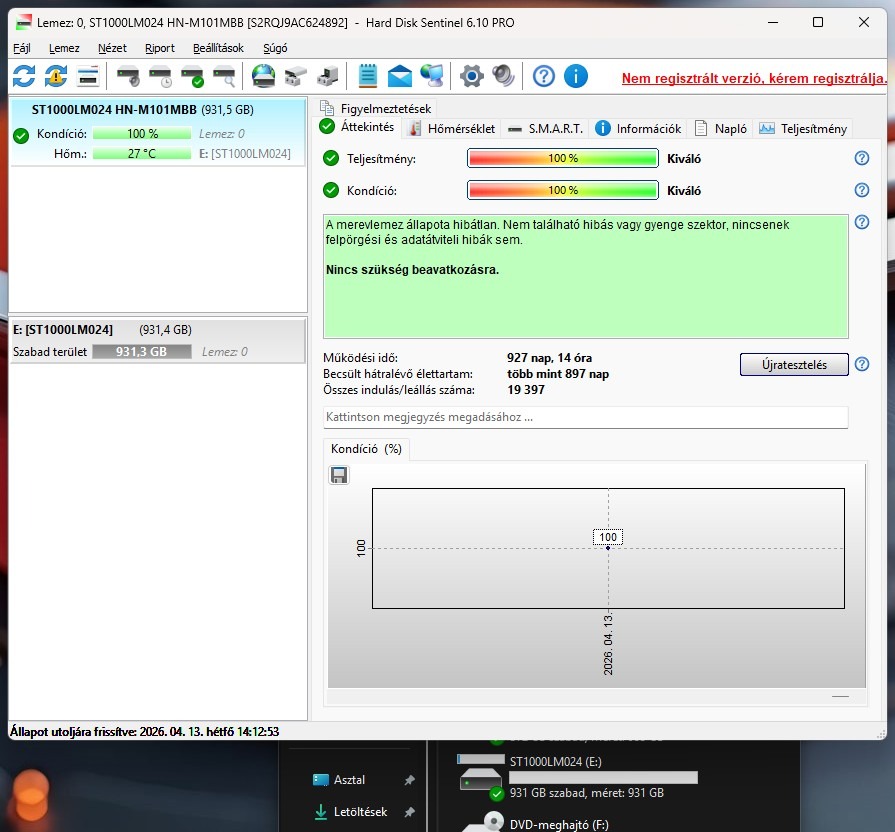Screen dimensions: 895x832
Task: Click the help icon beside Teljesítmény bar
Action: coord(862,158)
